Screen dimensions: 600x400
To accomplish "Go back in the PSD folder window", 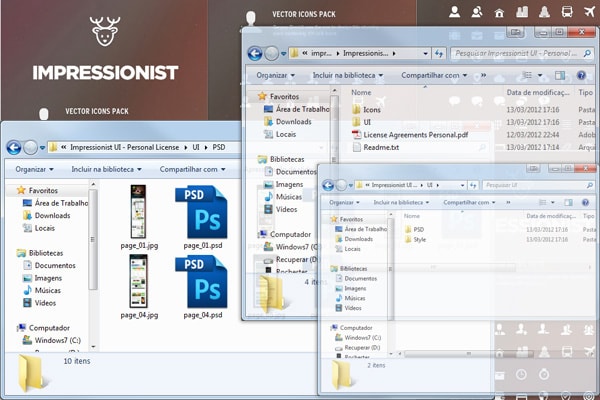I will tap(14, 147).
